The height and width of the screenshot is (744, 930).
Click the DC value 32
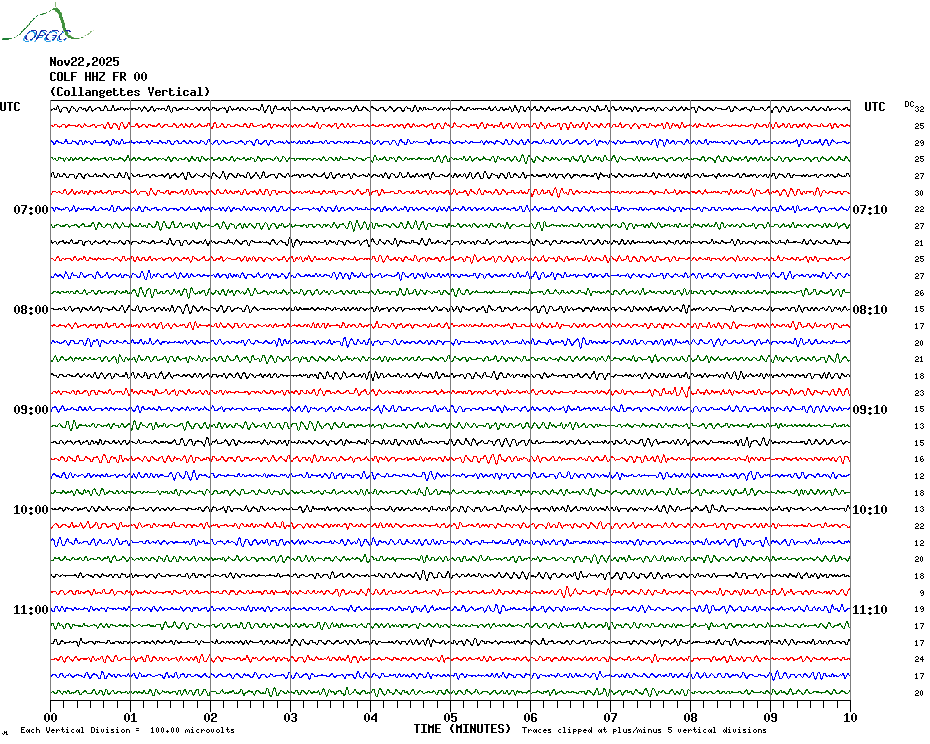(x=919, y=109)
